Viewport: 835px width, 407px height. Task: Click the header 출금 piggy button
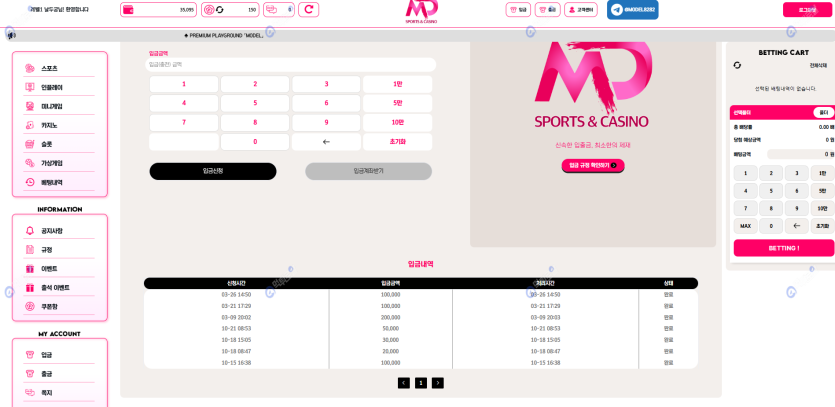pyautogui.click(x=547, y=10)
